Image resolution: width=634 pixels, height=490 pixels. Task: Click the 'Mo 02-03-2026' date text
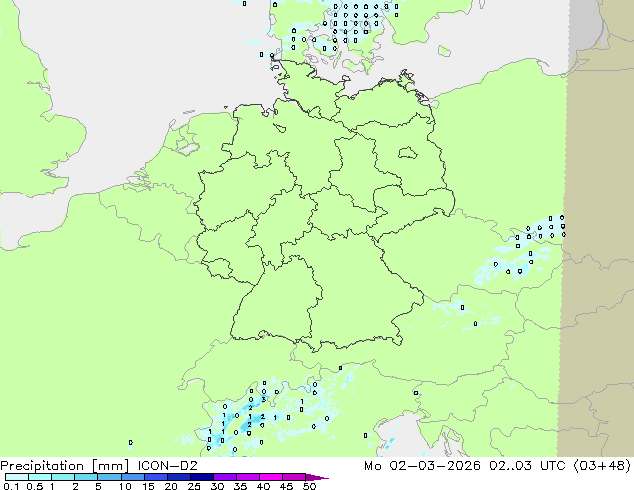point(422,466)
